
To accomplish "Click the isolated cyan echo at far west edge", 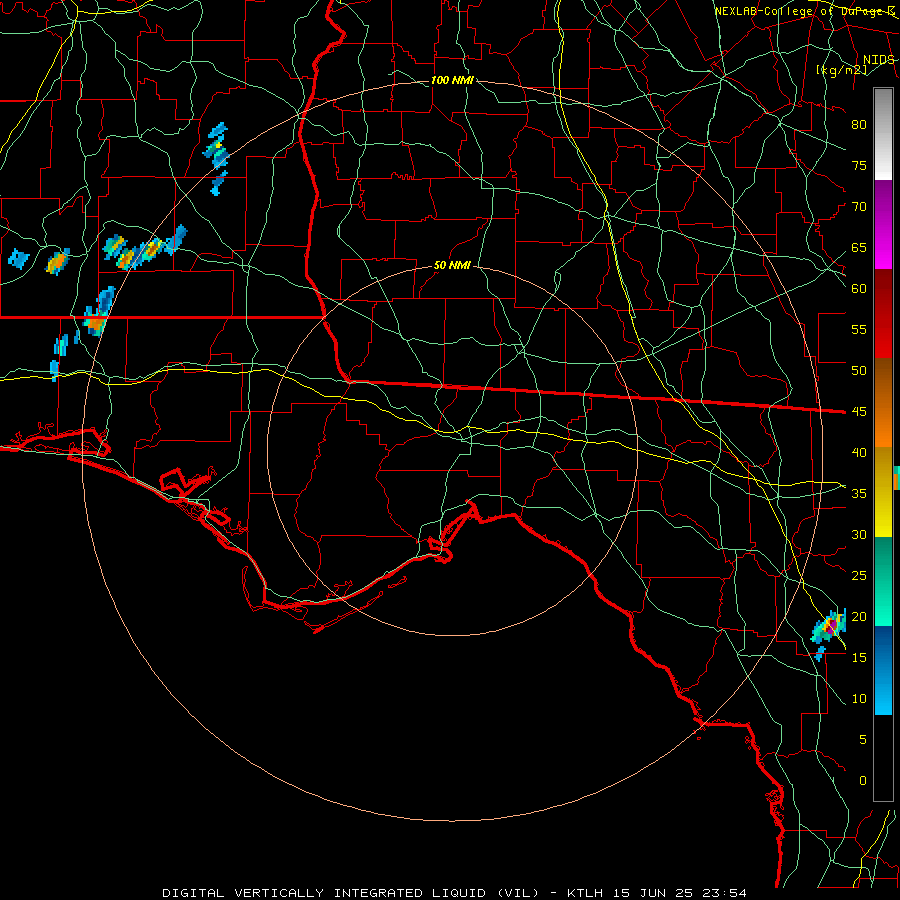I will [18, 258].
